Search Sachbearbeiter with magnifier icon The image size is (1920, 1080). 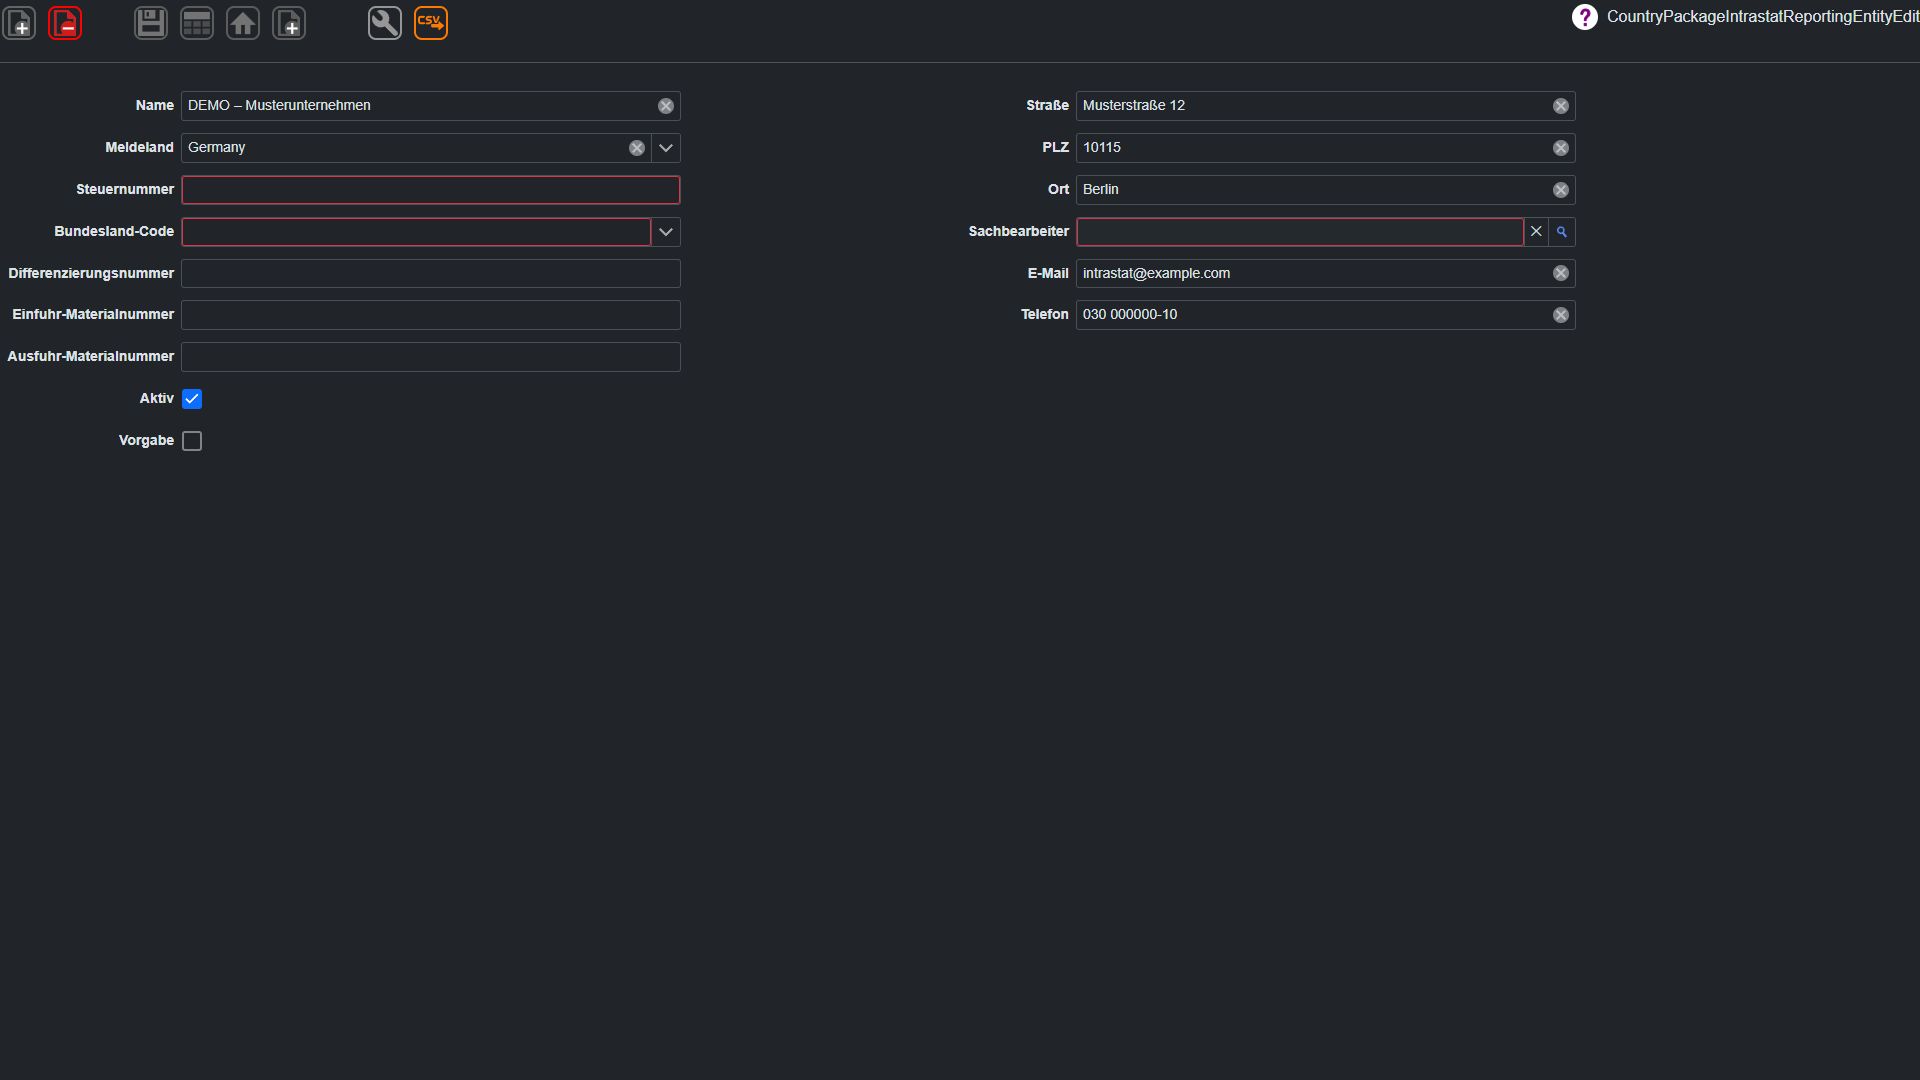[x=1562, y=232]
